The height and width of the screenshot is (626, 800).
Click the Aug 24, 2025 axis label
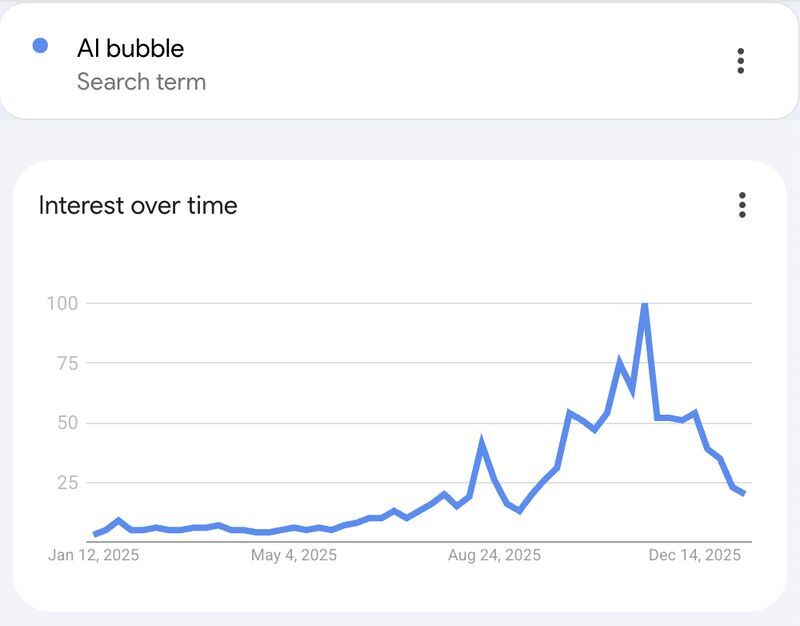pyautogui.click(x=494, y=555)
